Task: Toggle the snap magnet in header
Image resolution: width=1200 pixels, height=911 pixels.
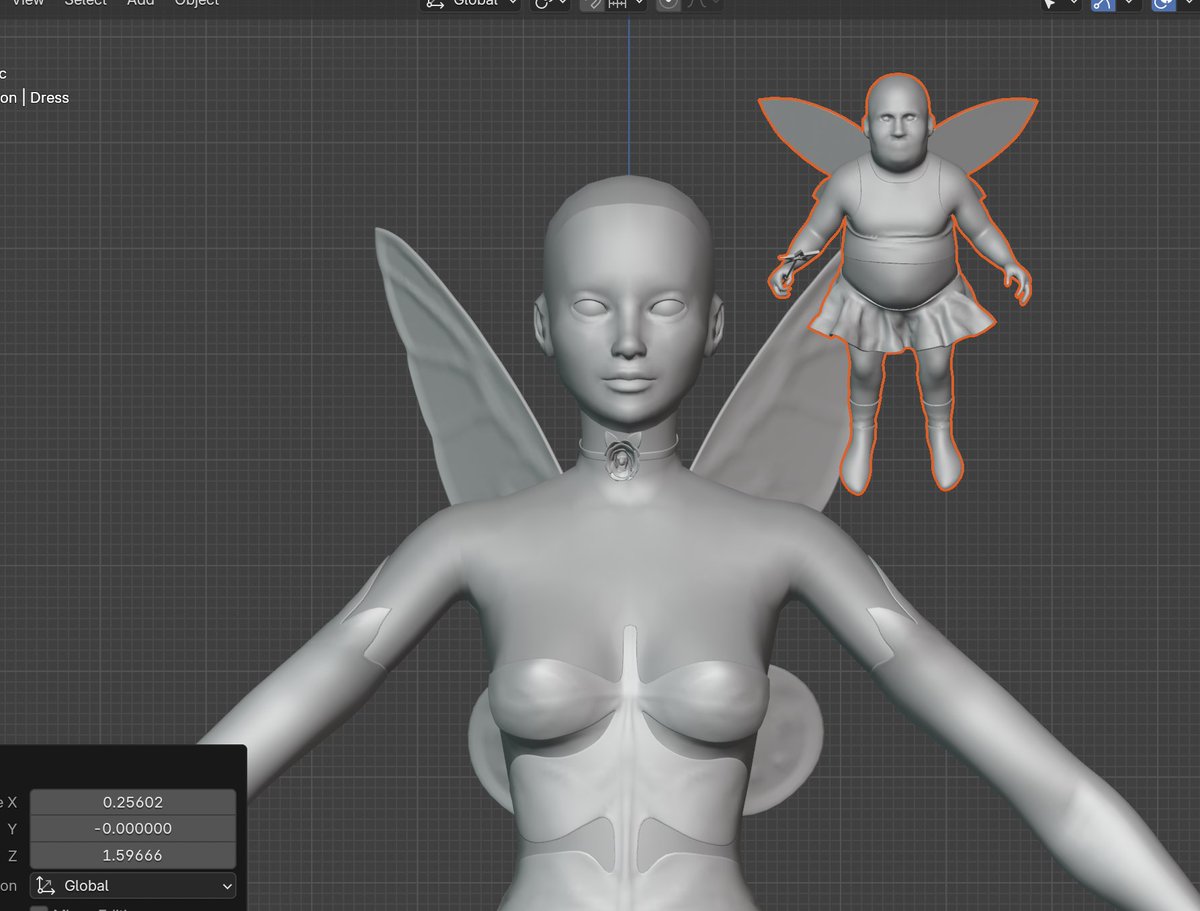Action: click(x=592, y=4)
